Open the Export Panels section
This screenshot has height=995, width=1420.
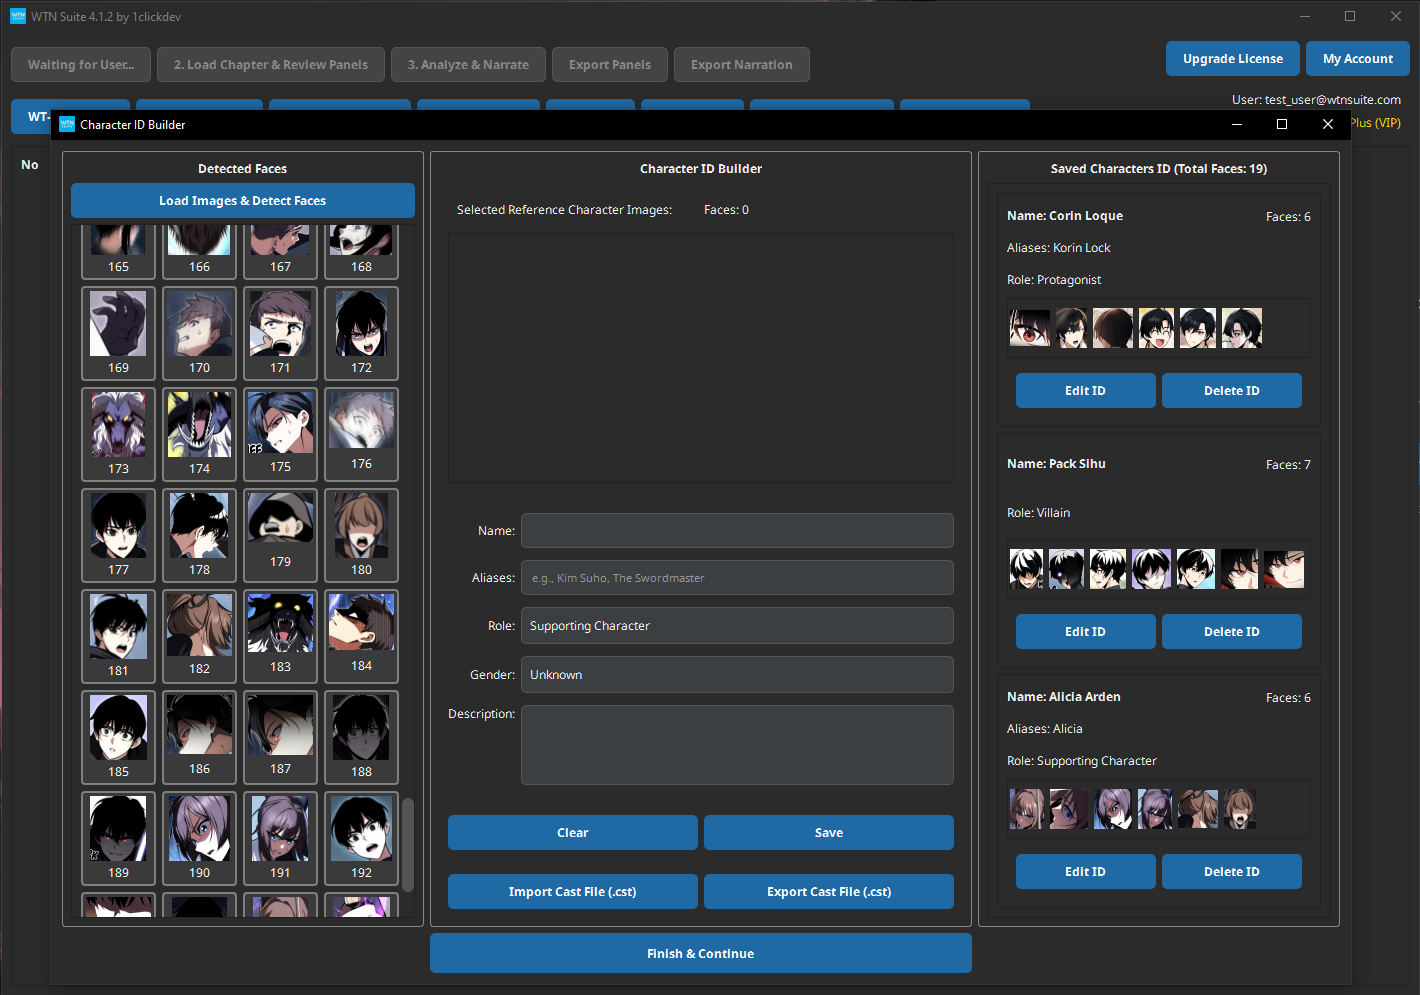pyautogui.click(x=609, y=64)
